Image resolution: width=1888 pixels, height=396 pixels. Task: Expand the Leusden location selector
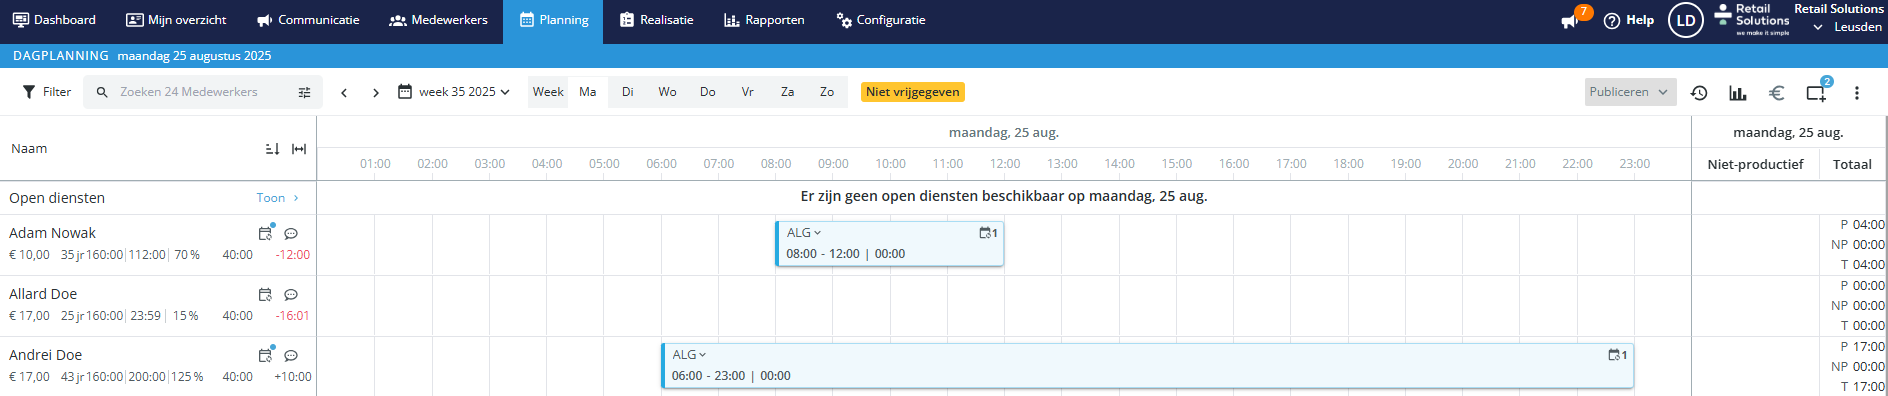pos(1847,27)
